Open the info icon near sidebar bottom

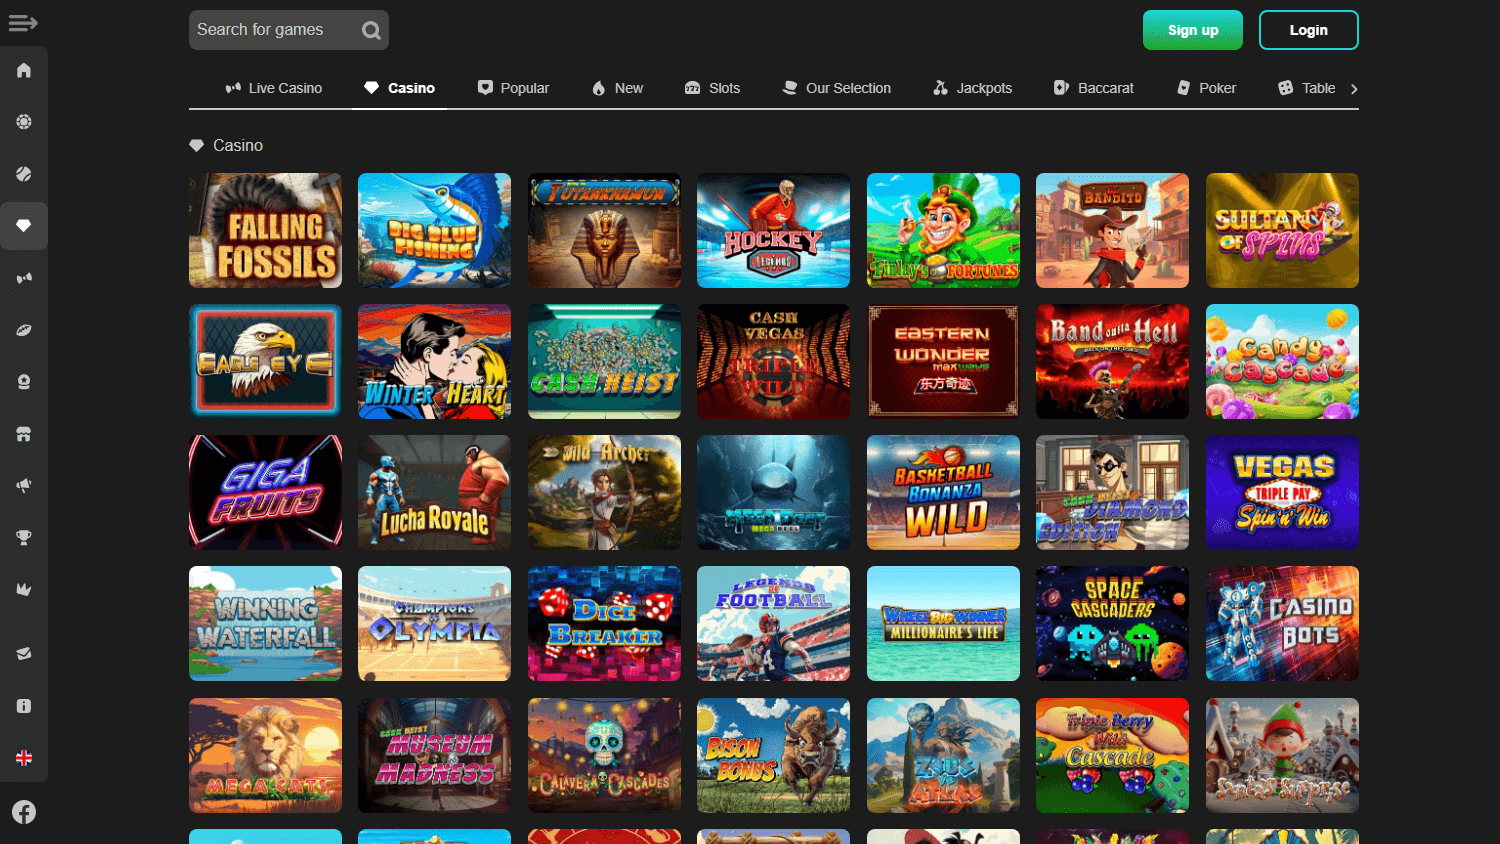[23, 705]
